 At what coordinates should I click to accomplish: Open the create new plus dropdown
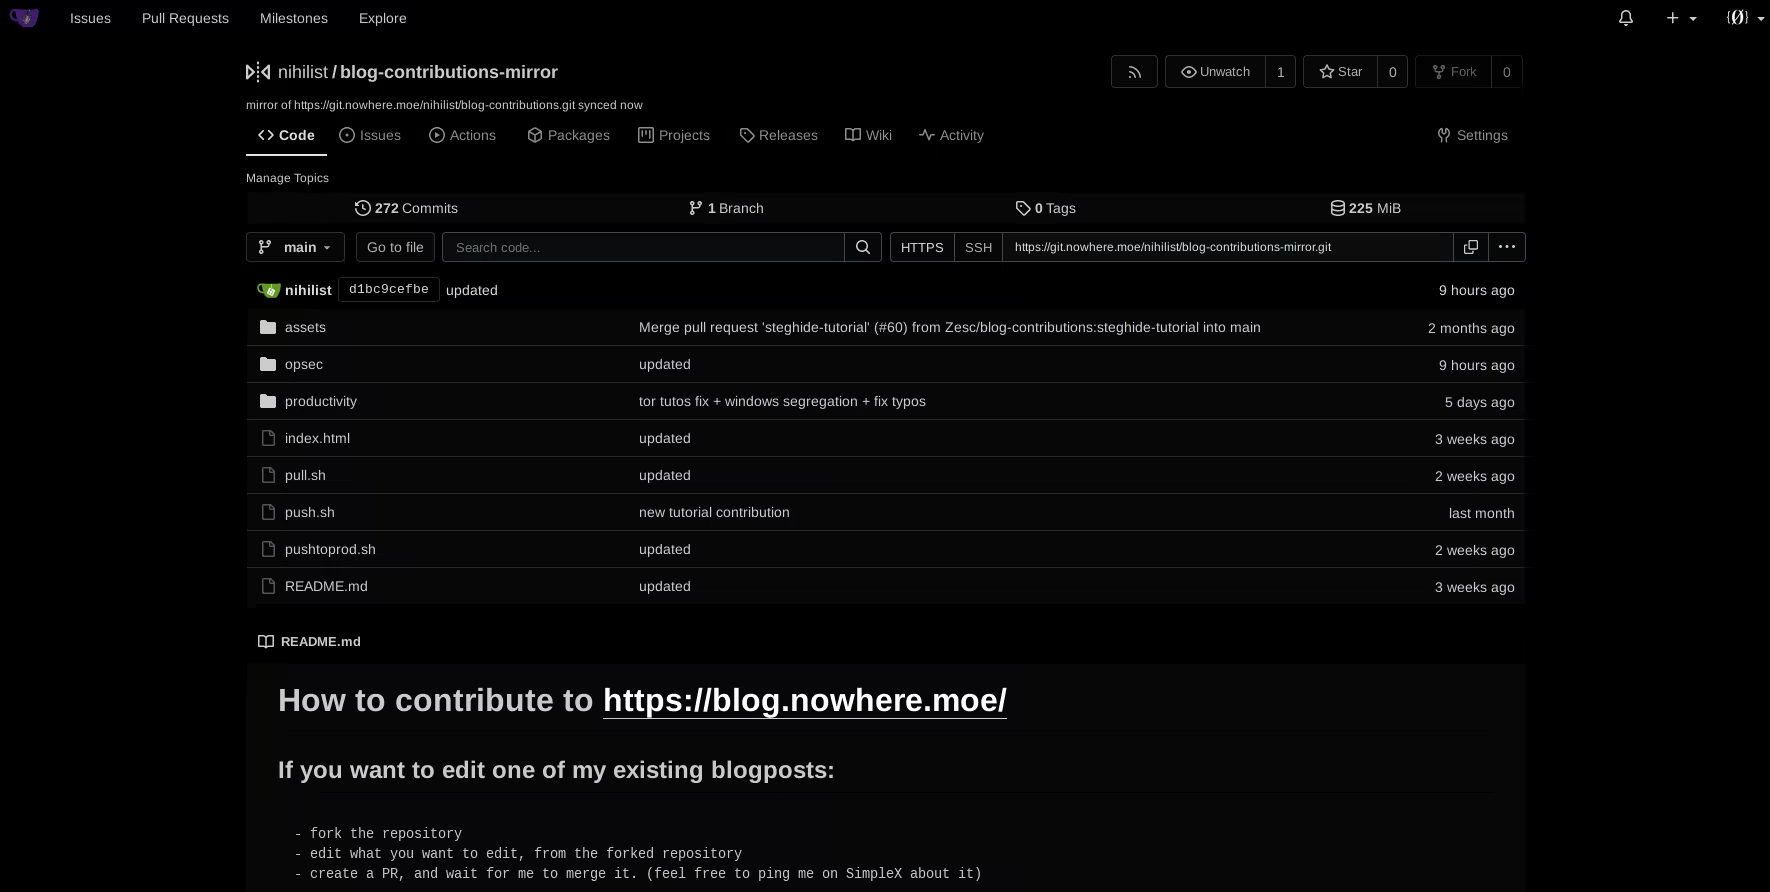(x=1680, y=18)
